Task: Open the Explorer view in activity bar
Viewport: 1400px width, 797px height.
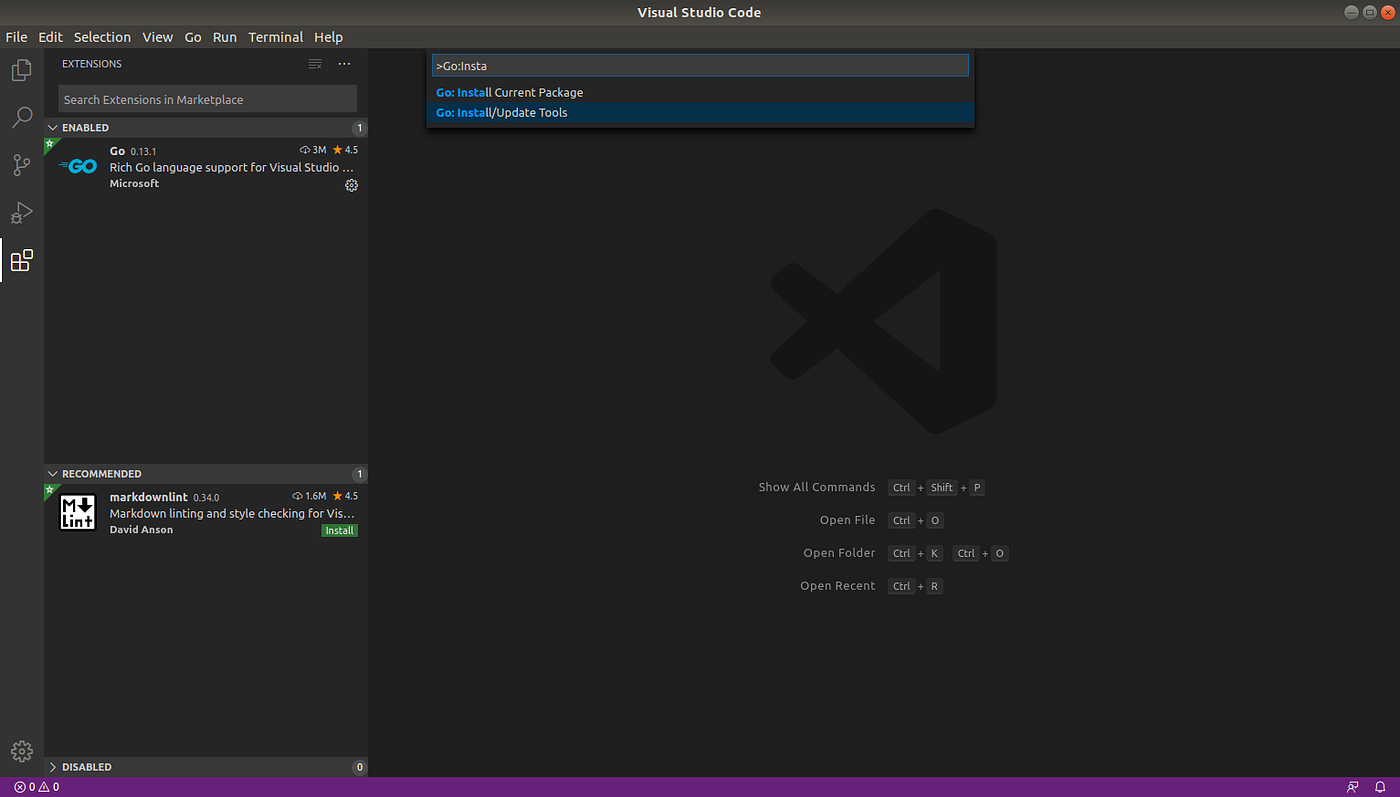Action: (x=21, y=70)
